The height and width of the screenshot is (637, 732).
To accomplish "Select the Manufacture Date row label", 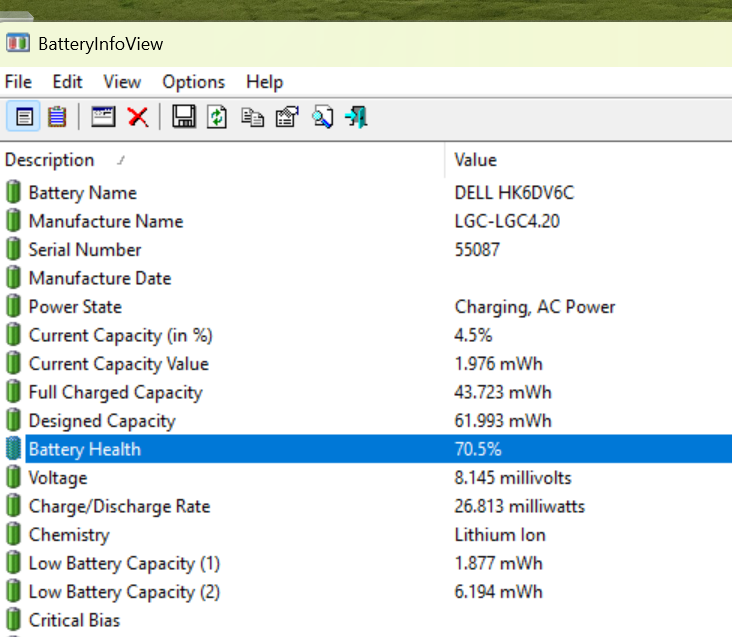I will pyautogui.click(x=100, y=278).
